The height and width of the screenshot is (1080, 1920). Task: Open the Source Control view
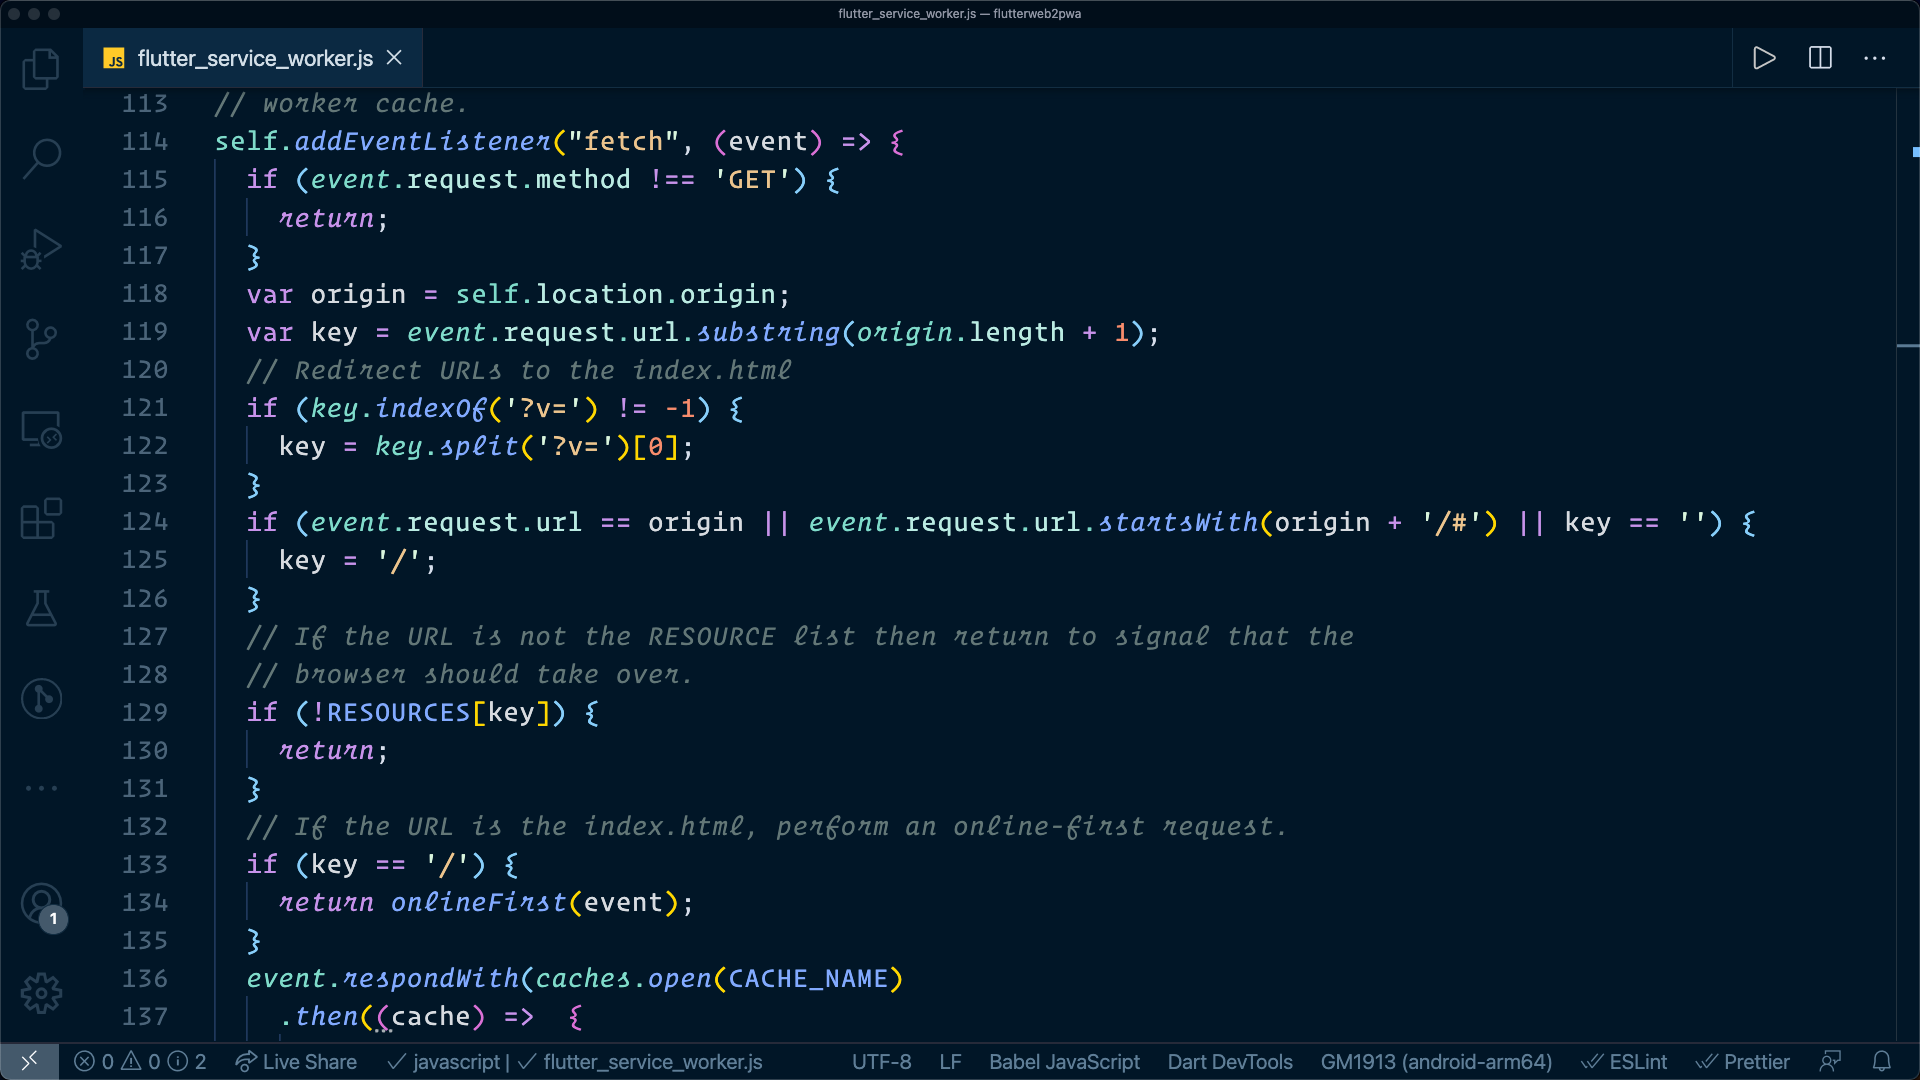[x=41, y=339]
